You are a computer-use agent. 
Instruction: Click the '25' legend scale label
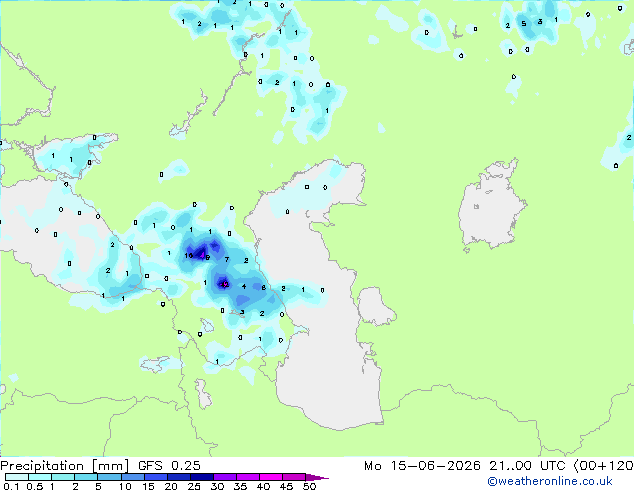pyautogui.click(x=194, y=486)
